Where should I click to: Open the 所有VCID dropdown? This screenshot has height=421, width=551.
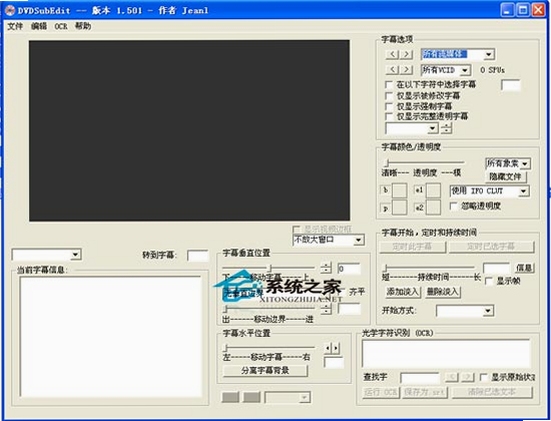[446, 70]
